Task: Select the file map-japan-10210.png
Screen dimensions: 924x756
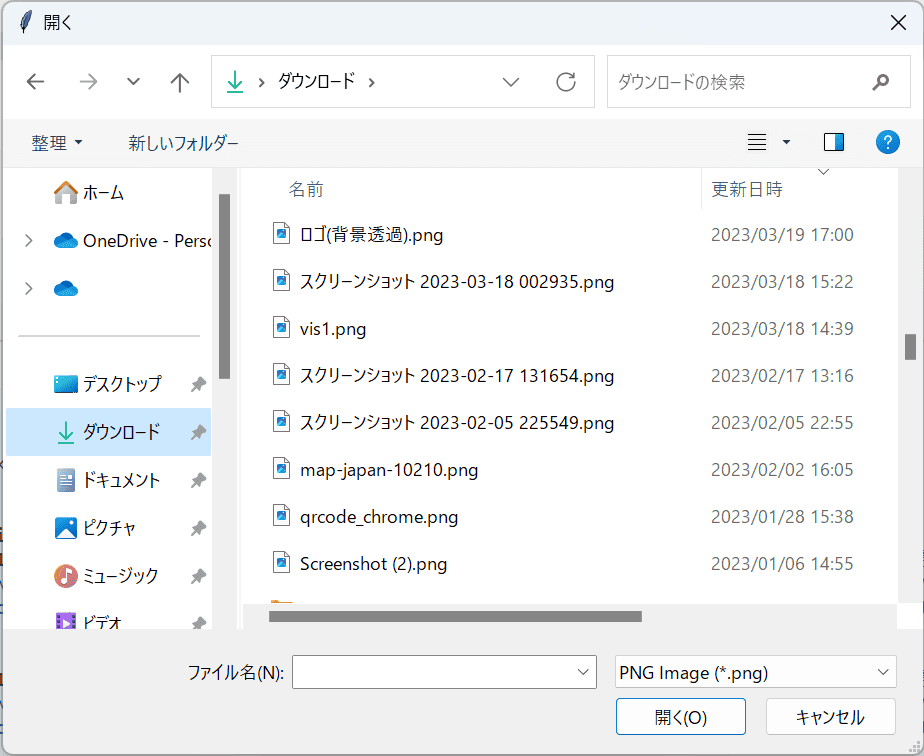Action: (x=388, y=470)
